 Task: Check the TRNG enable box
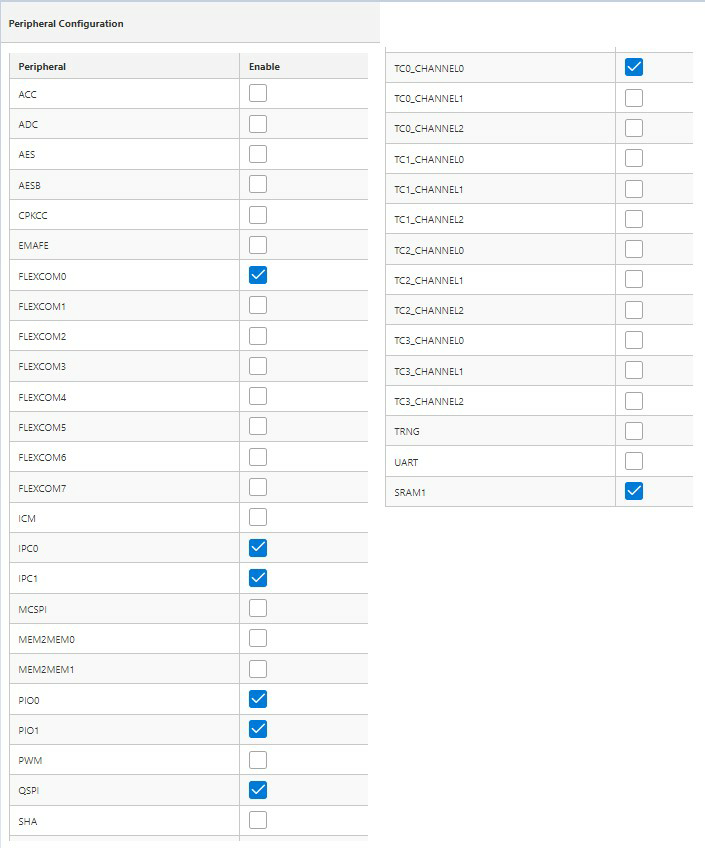tap(633, 431)
